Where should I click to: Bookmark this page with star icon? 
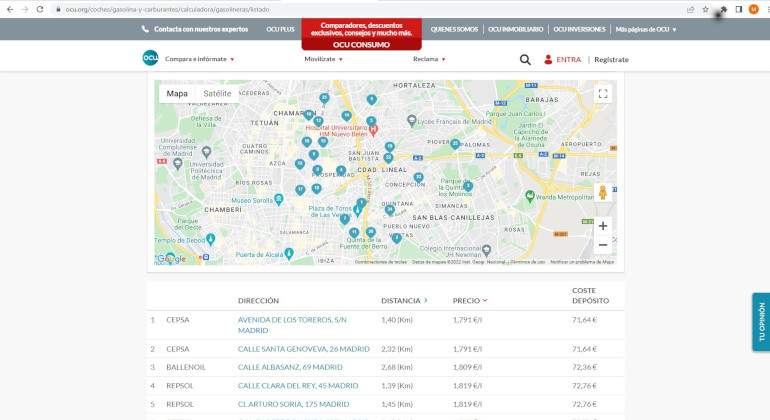tap(705, 9)
